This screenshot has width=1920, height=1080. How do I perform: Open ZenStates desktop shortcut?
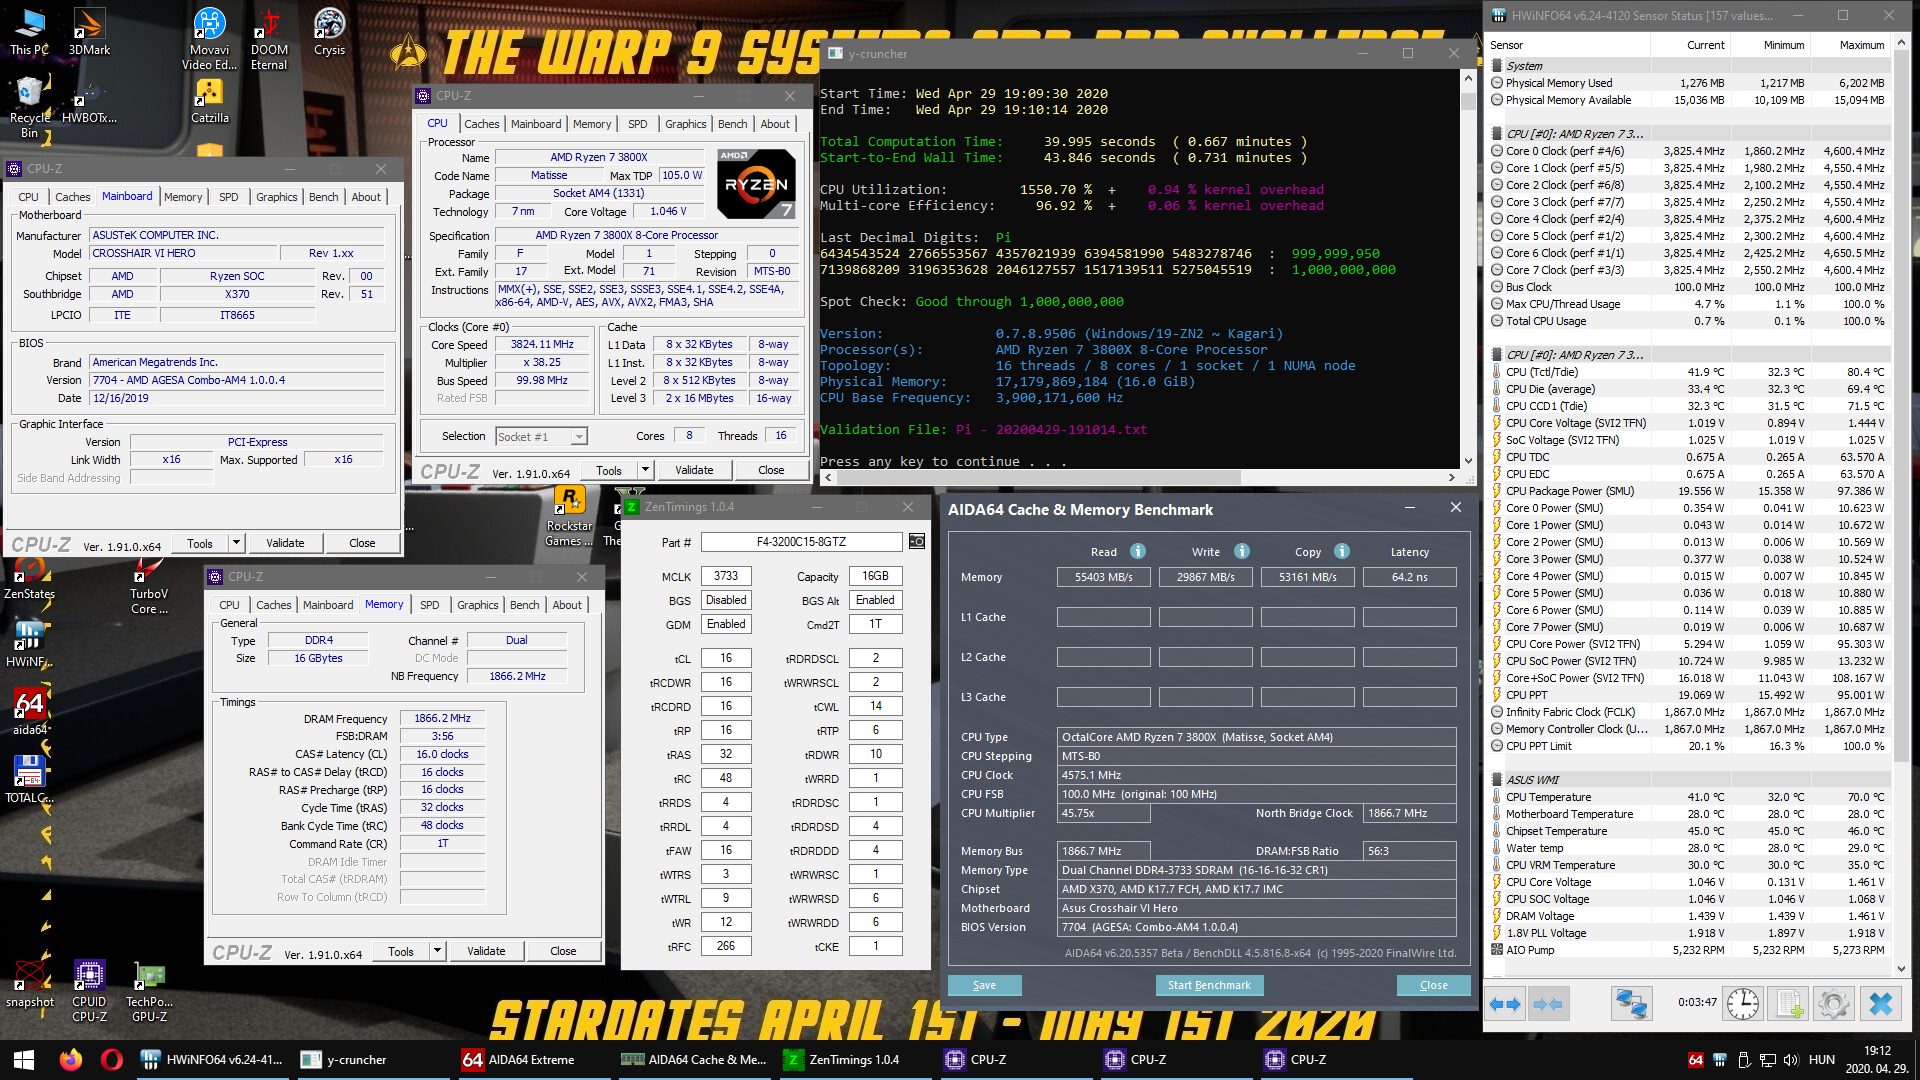(x=29, y=580)
